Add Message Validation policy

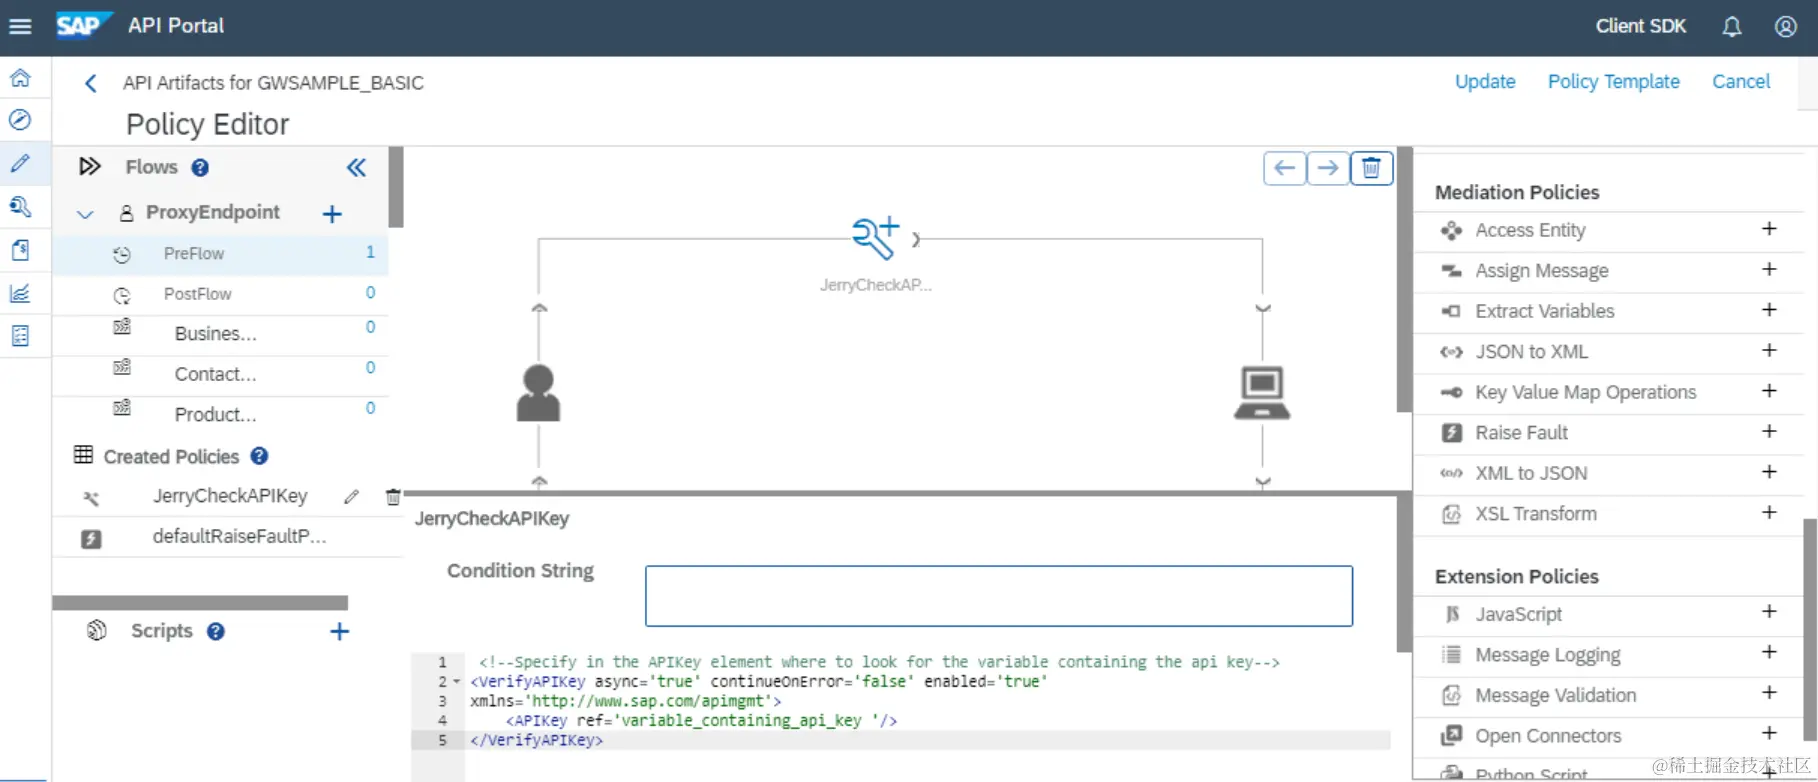pyautogui.click(x=1769, y=693)
